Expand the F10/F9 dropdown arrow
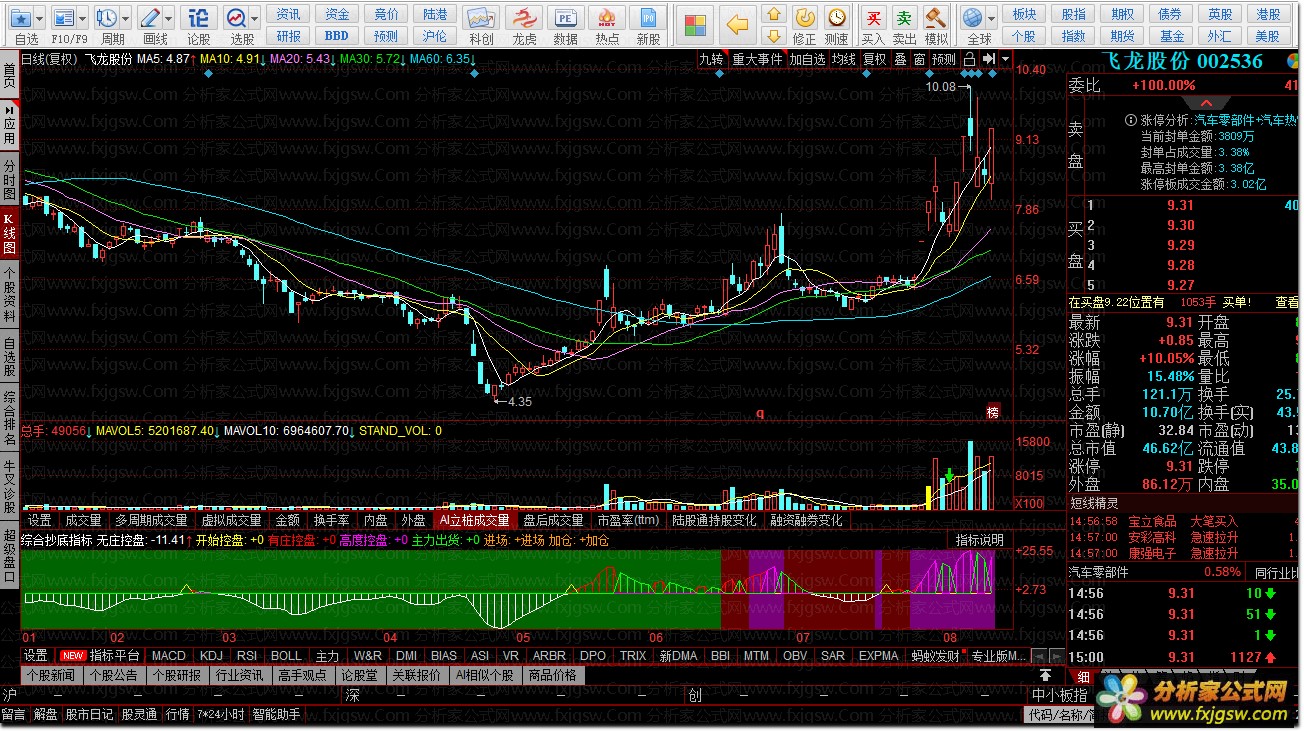 click(x=83, y=18)
